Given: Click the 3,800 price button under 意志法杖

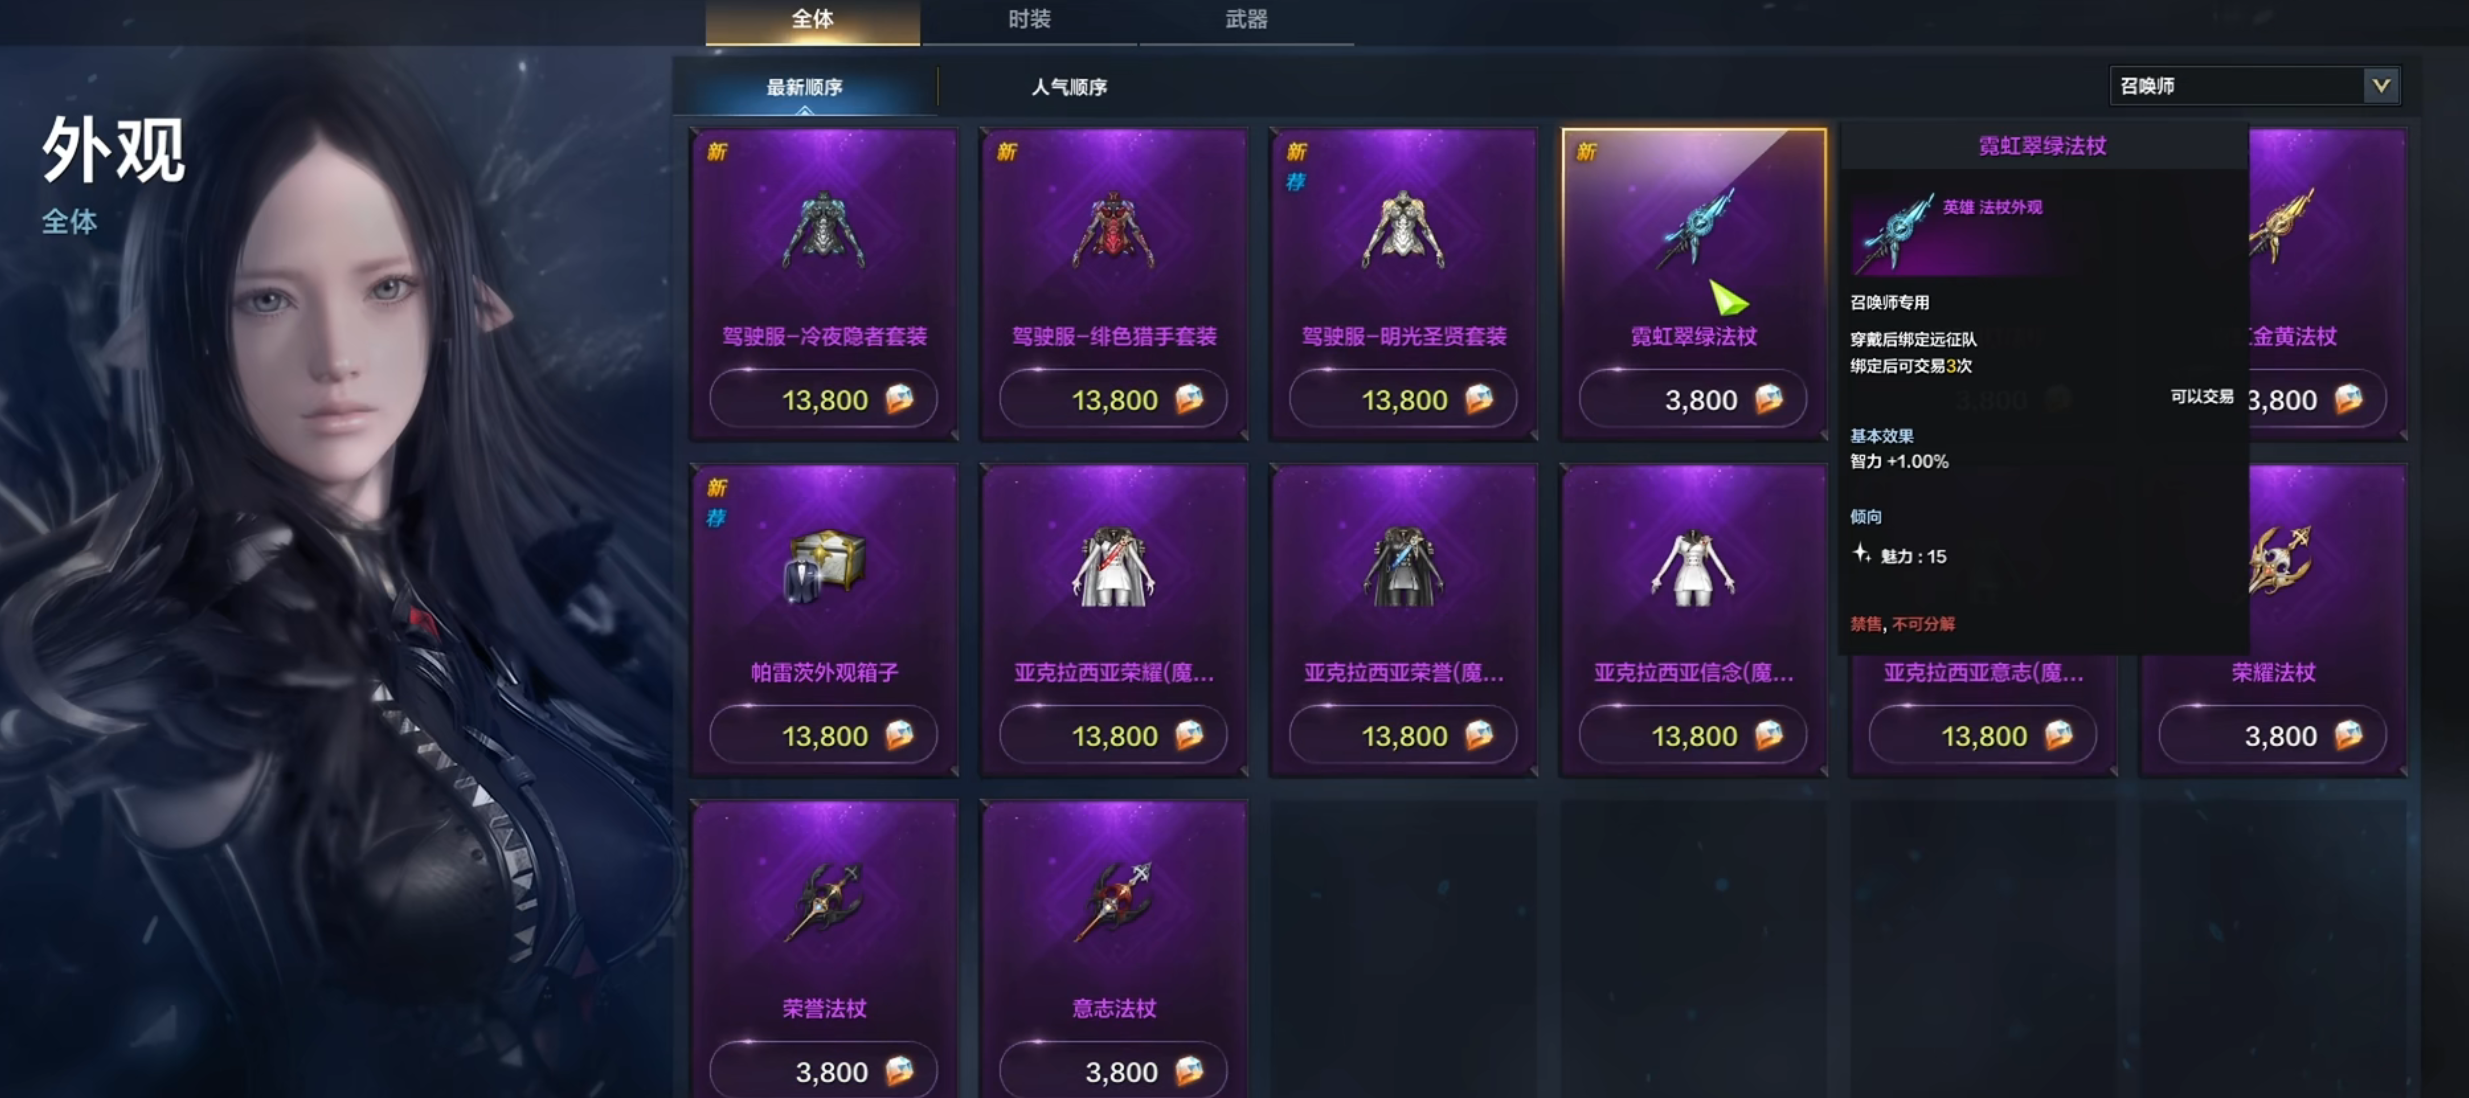Looking at the screenshot, I should point(1113,1072).
